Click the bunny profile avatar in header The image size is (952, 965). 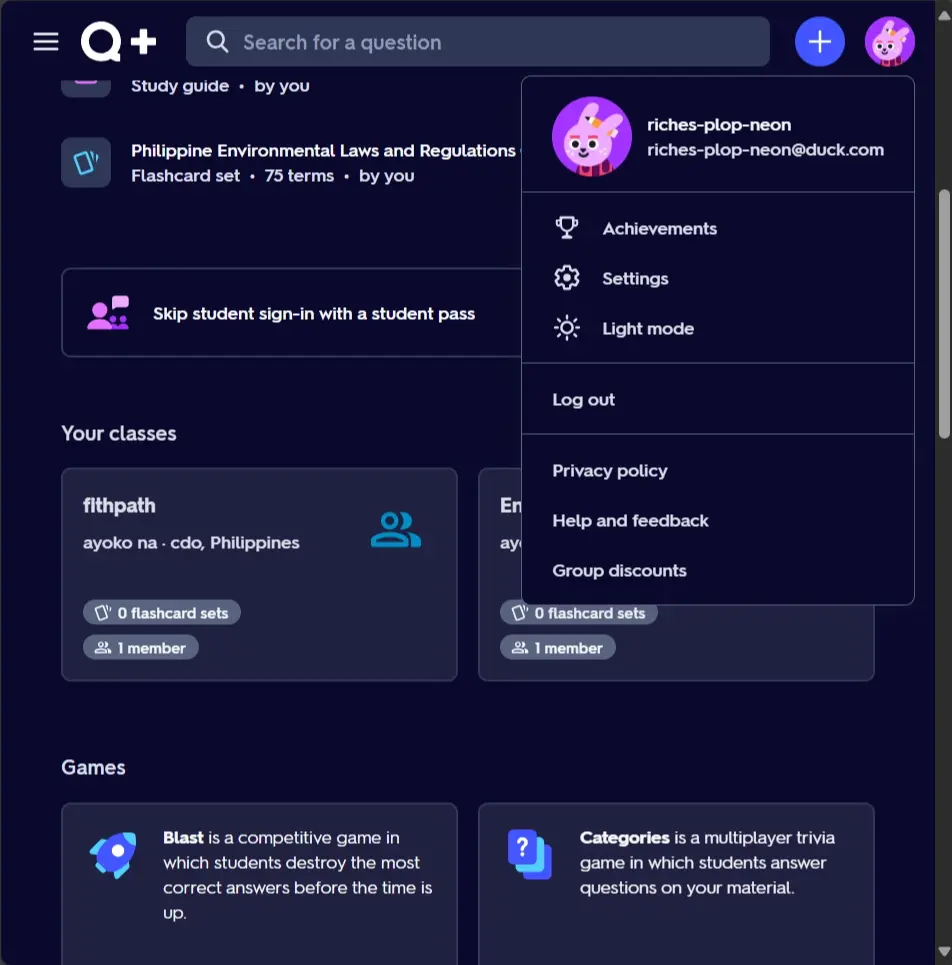point(889,42)
